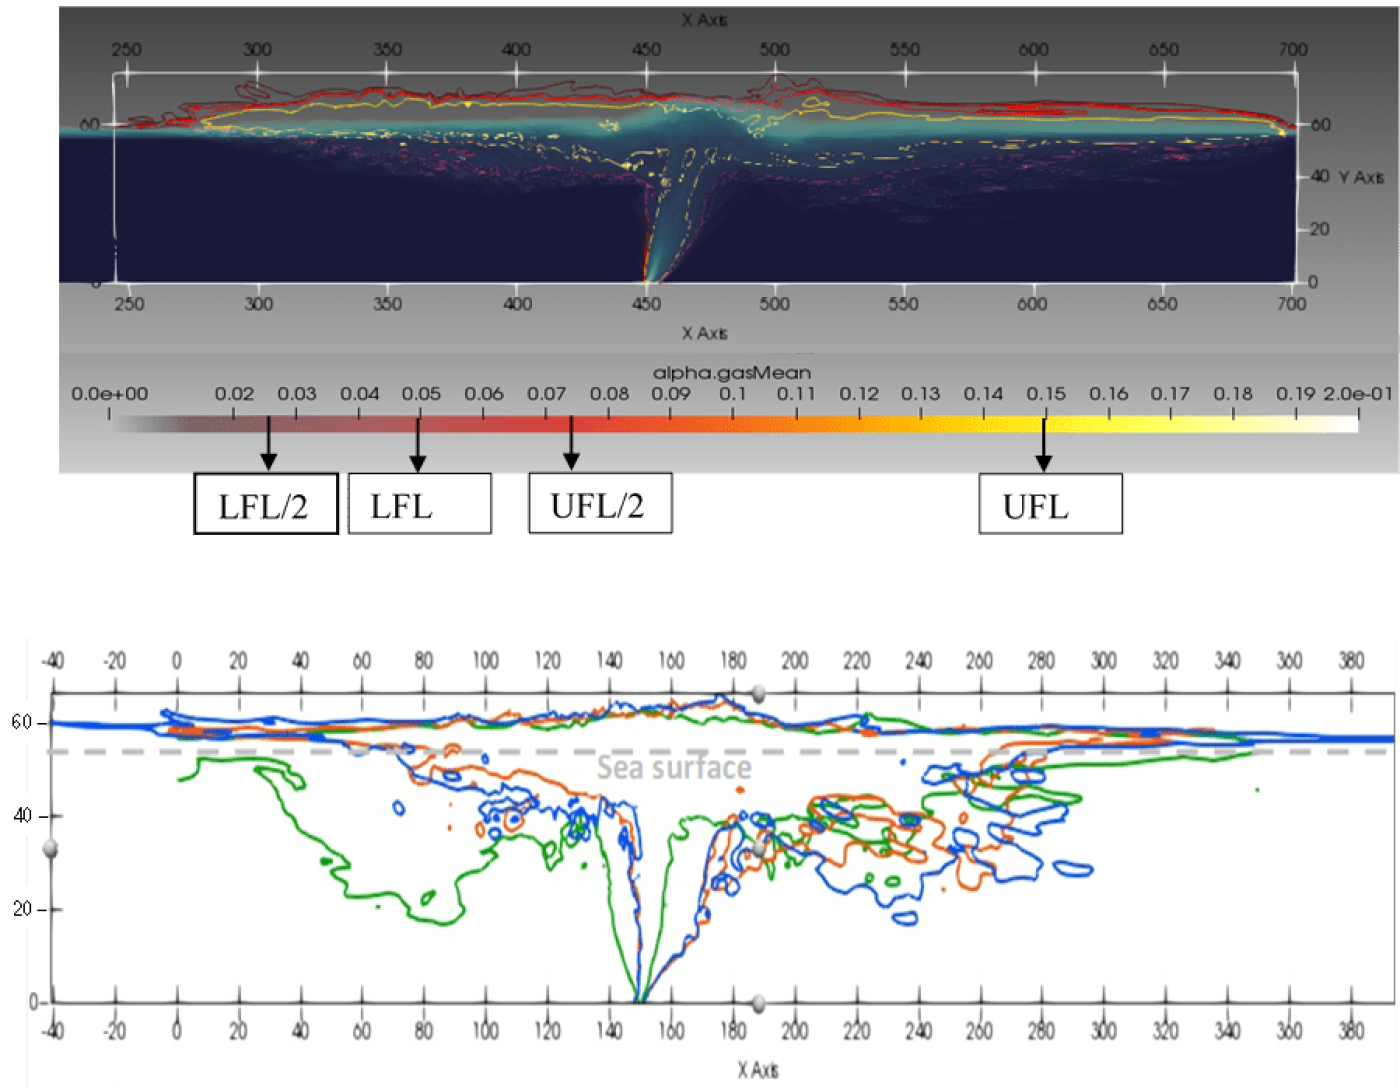
Task: Click the 0.1 tick label on color legend
Action: click(x=733, y=394)
